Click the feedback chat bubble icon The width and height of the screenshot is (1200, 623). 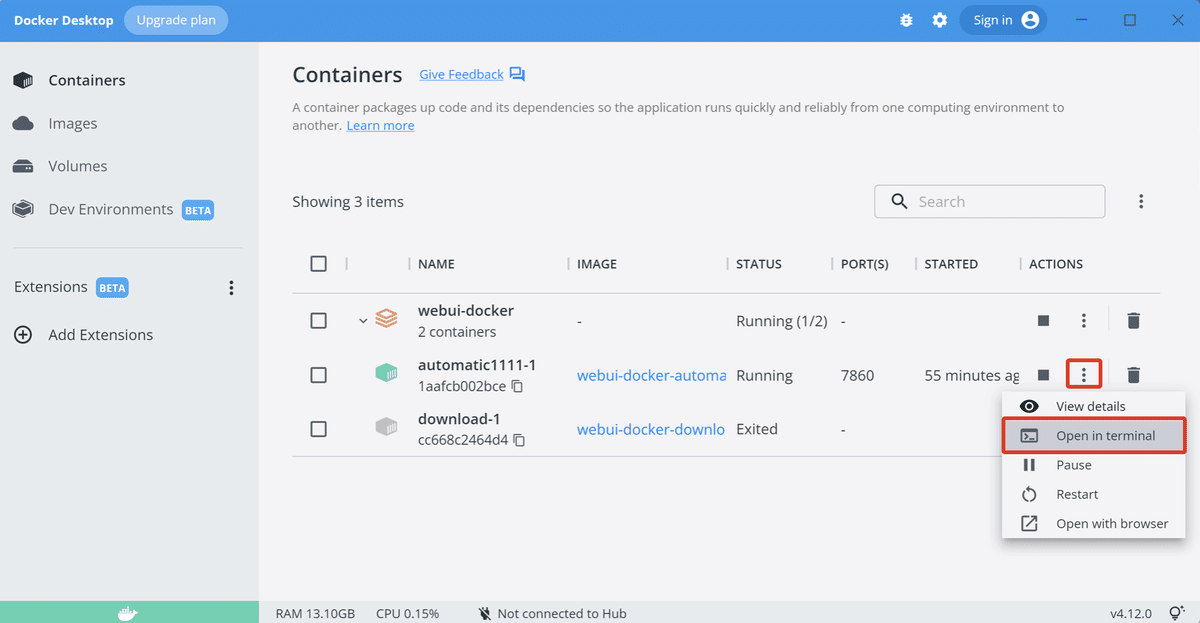pyautogui.click(x=517, y=75)
